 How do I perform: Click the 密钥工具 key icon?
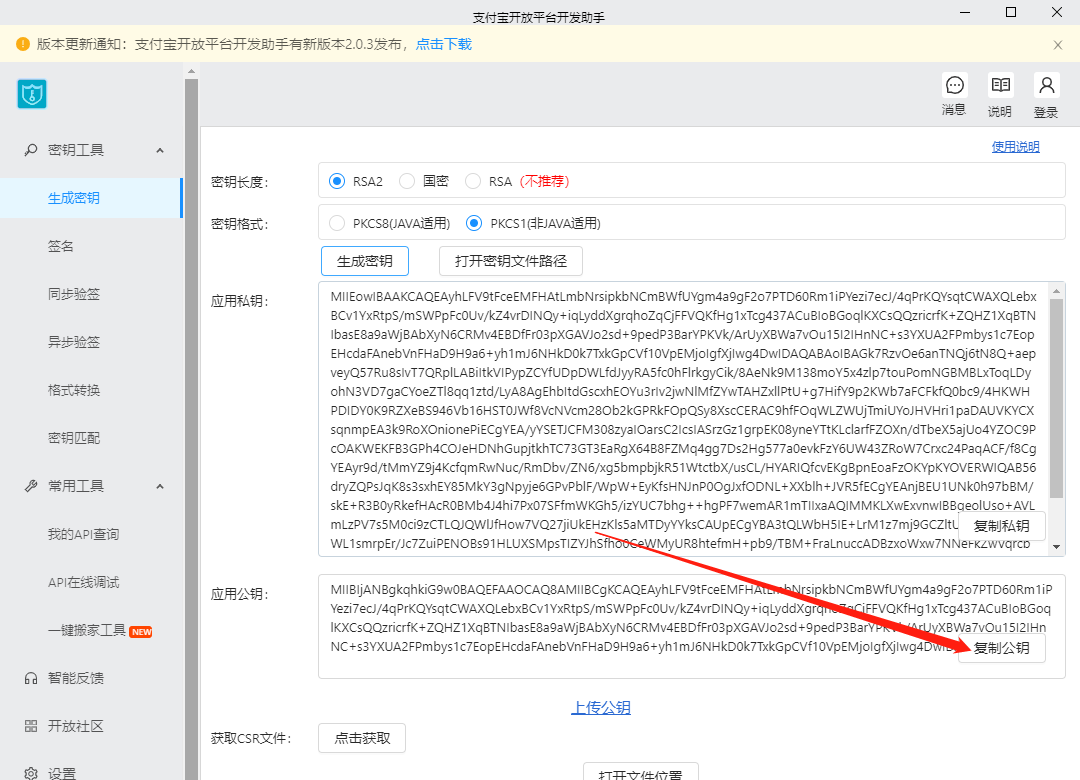[31, 150]
